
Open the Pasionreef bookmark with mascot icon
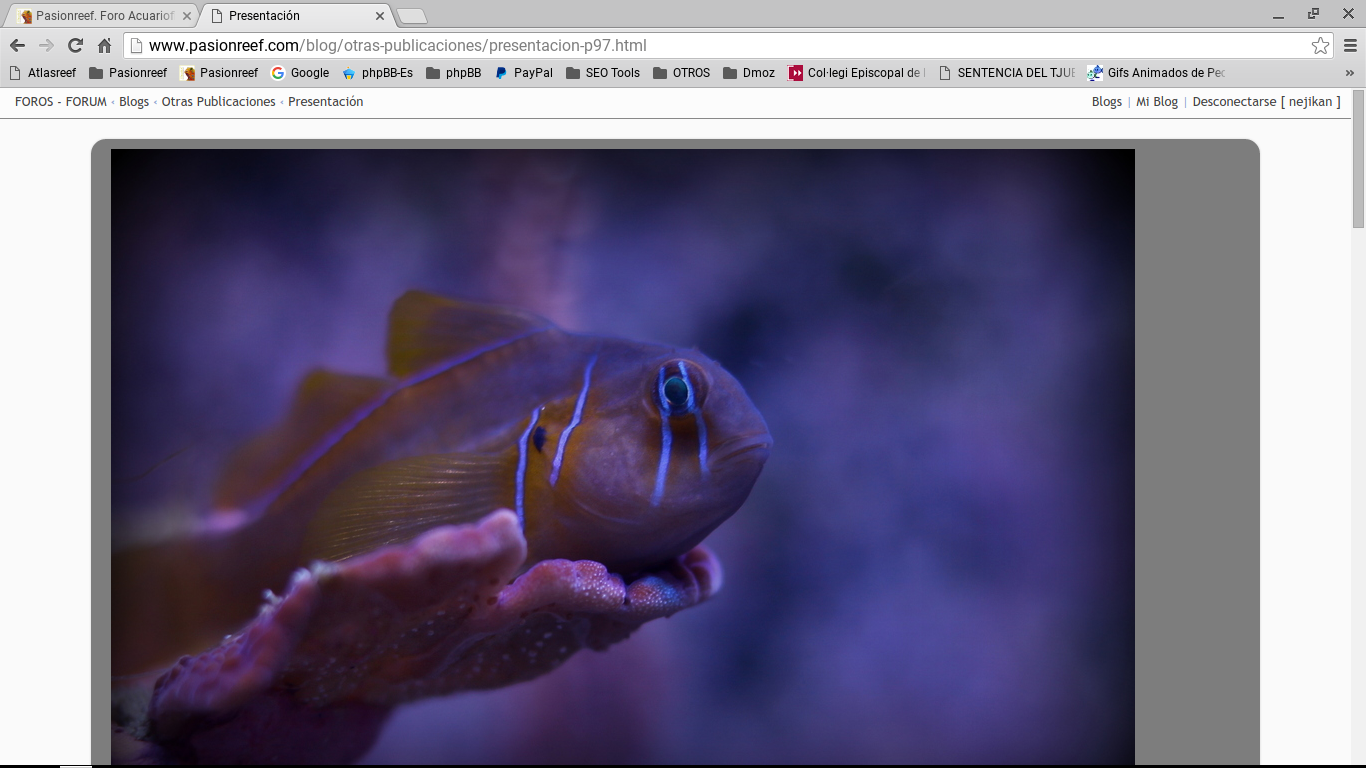219,73
